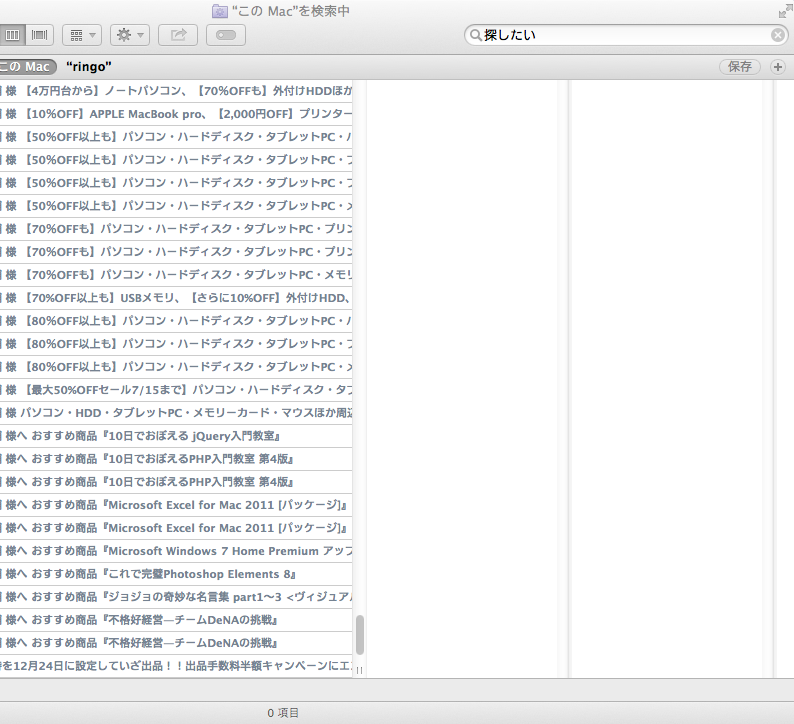Select the この Mac search scope
794x724 pixels.
coord(26,67)
